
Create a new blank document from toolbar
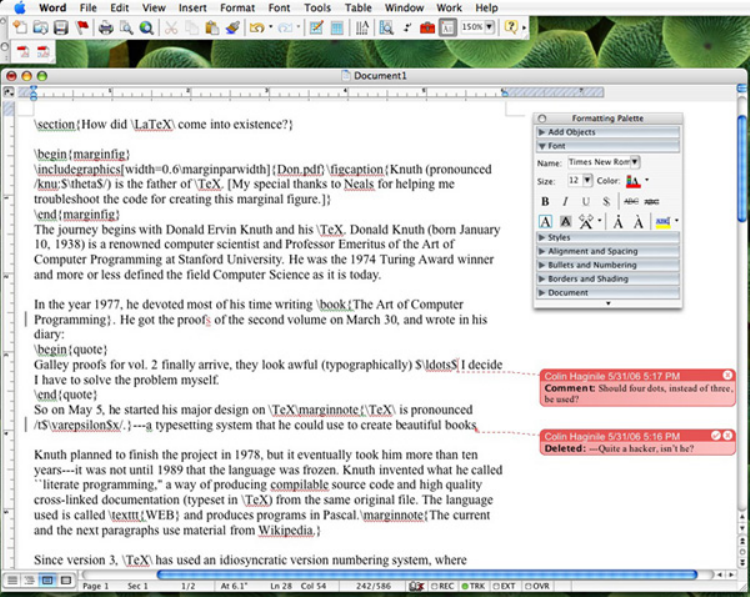[x=19, y=27]
